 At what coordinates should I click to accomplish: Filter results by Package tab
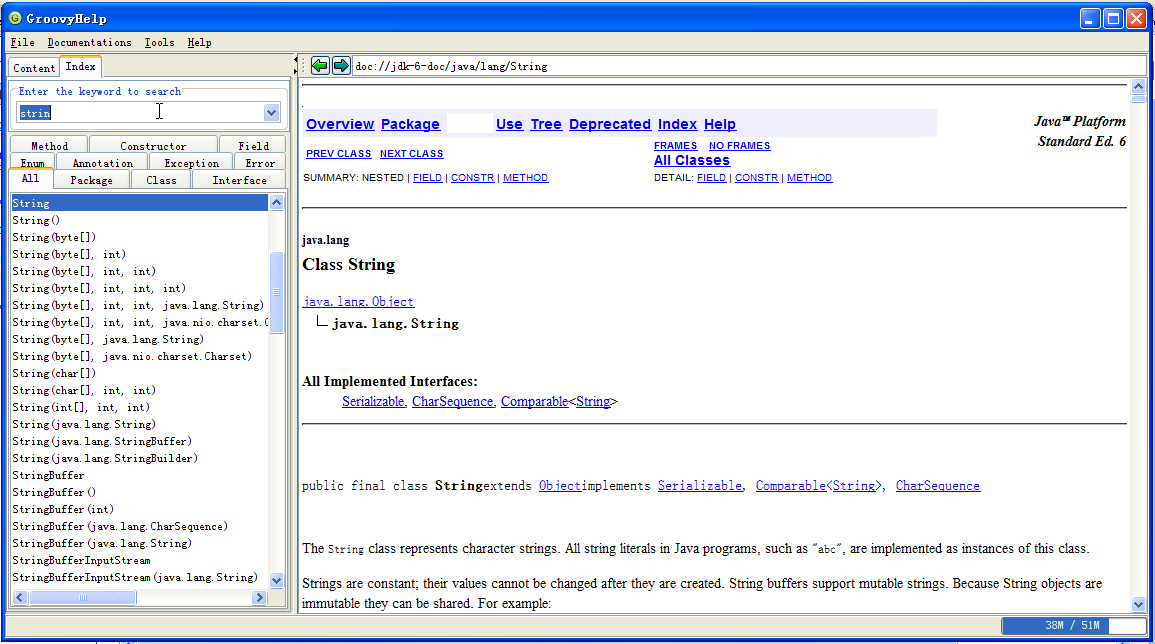91,180
